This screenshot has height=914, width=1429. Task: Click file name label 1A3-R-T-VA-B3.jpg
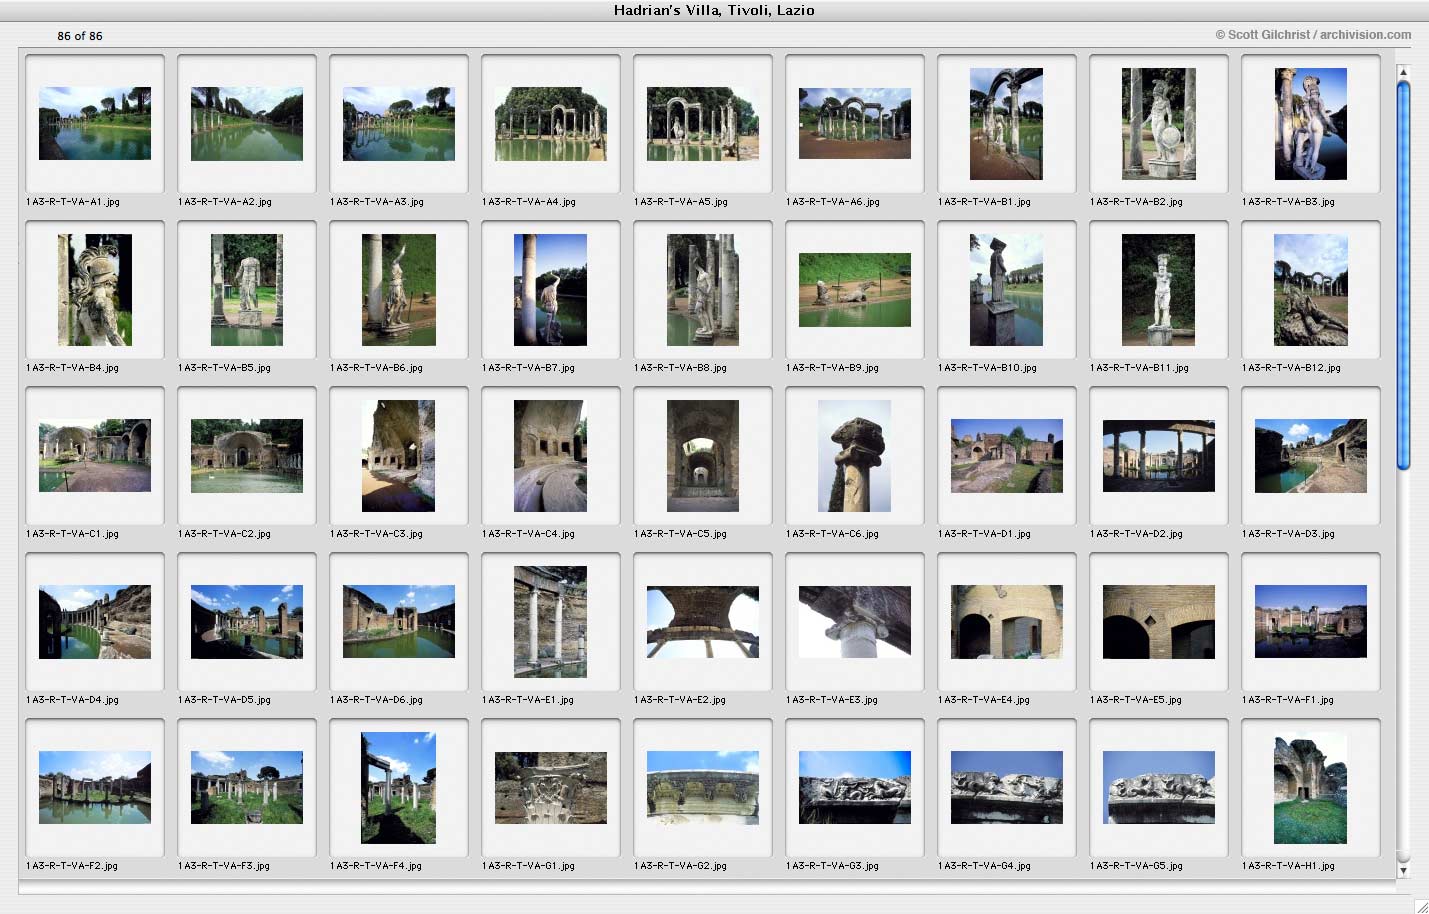tap(1289, 202)
